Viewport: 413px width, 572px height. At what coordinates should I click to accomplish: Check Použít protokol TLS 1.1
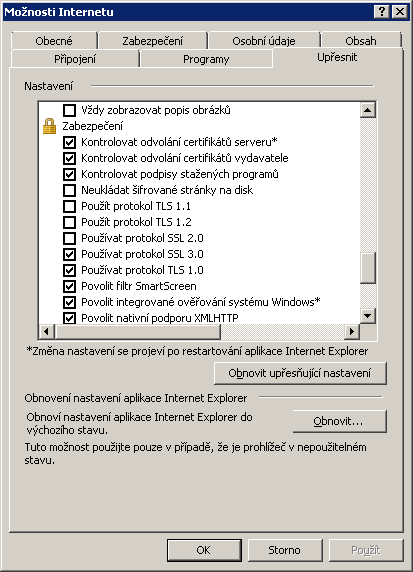tap(69, 206)
